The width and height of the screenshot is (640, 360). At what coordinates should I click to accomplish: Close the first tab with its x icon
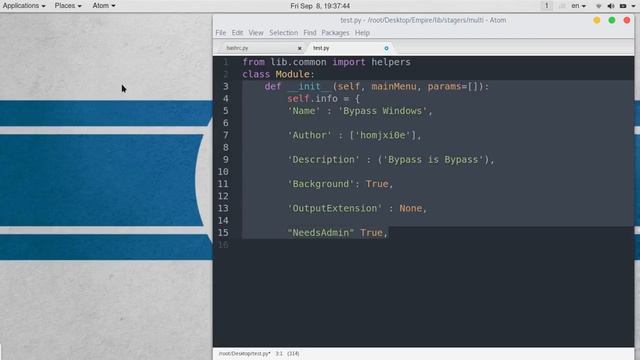[x=300, y=48]
